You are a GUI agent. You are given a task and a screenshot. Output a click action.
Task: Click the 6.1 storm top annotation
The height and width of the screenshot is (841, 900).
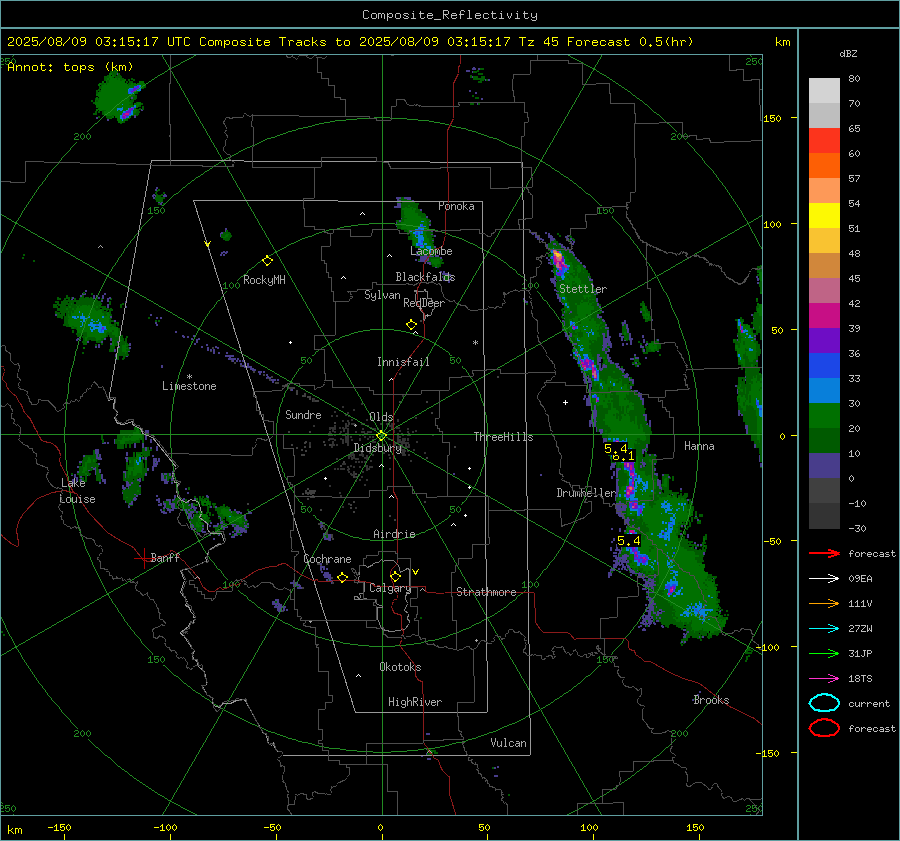(x=623, y=456)
